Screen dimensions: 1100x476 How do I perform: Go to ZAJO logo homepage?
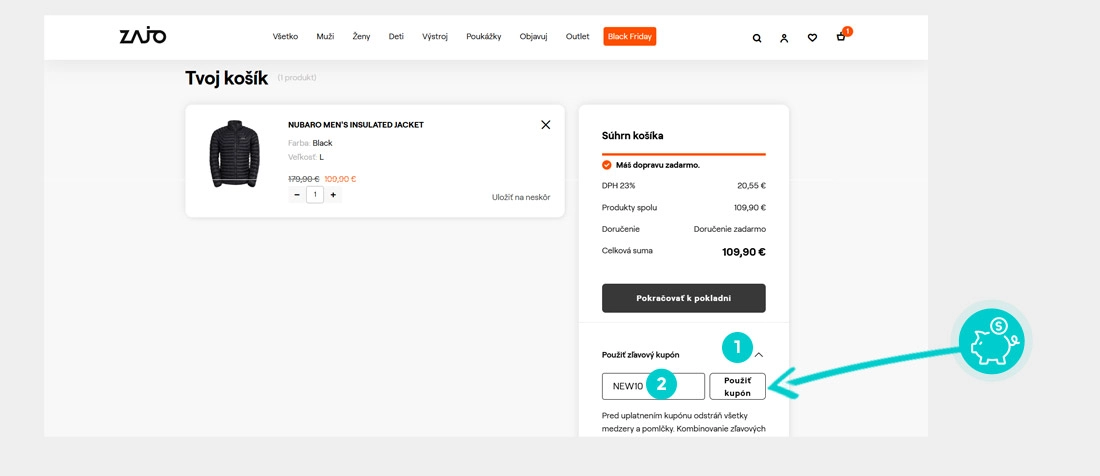pyautogui.click(x=143, y=36)
